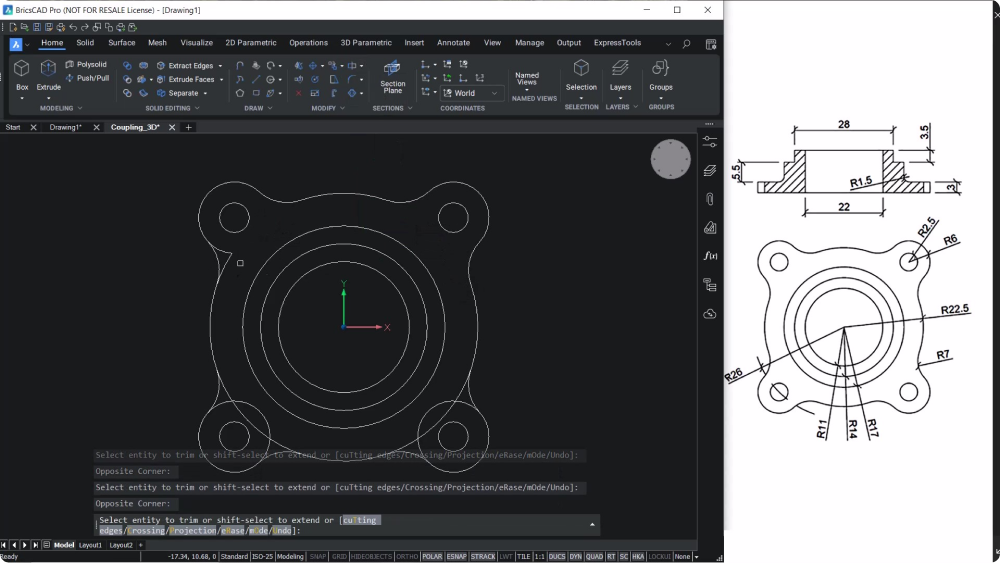Toggle ORTHO mode in status bar

pos(407,557)
